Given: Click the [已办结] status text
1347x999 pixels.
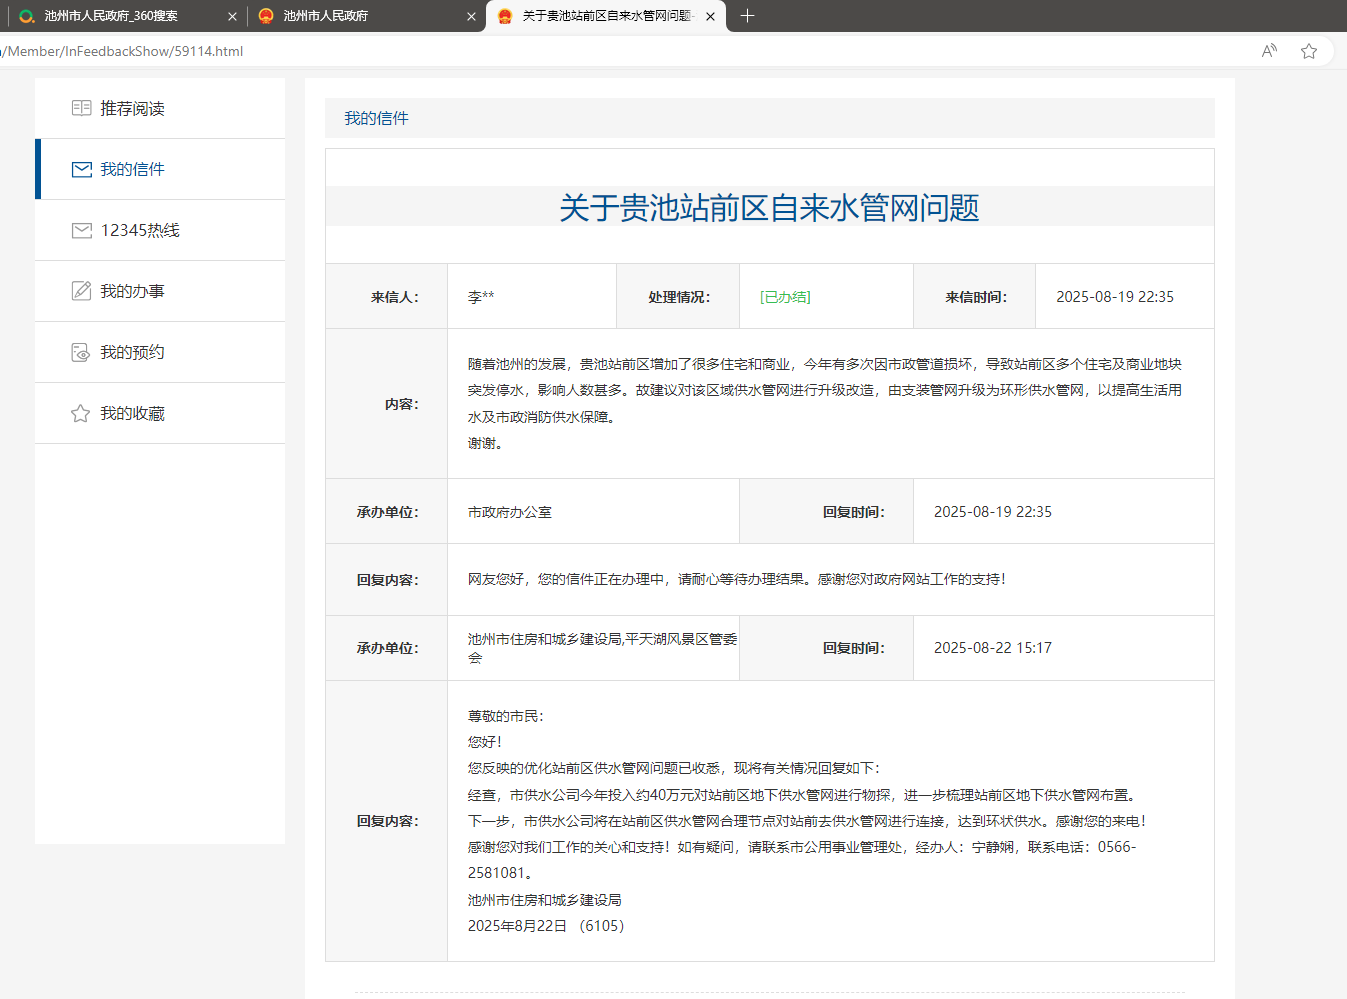Looking at the screenshot, I should (x=786, y=297).
